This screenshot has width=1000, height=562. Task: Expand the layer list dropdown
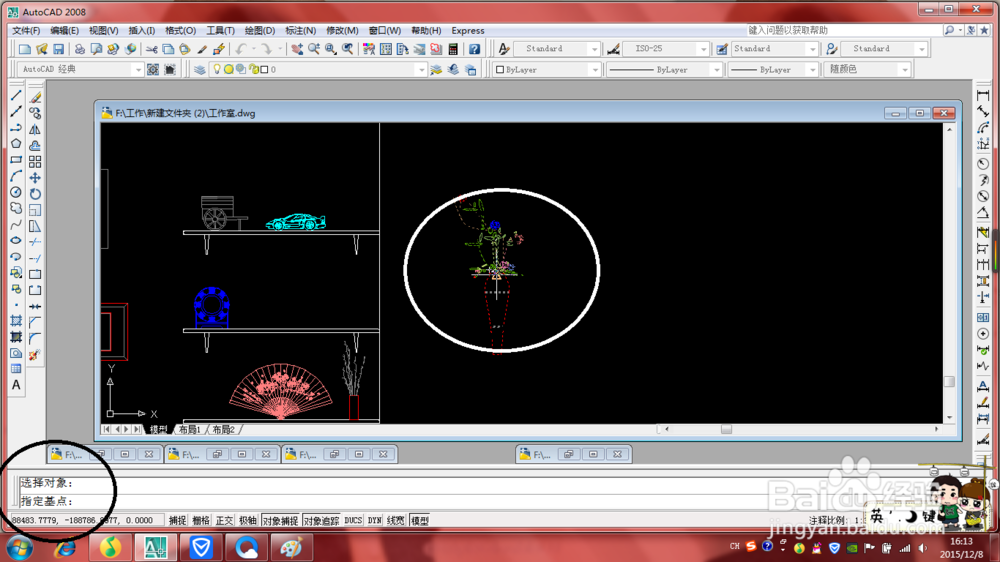point(421,70)
